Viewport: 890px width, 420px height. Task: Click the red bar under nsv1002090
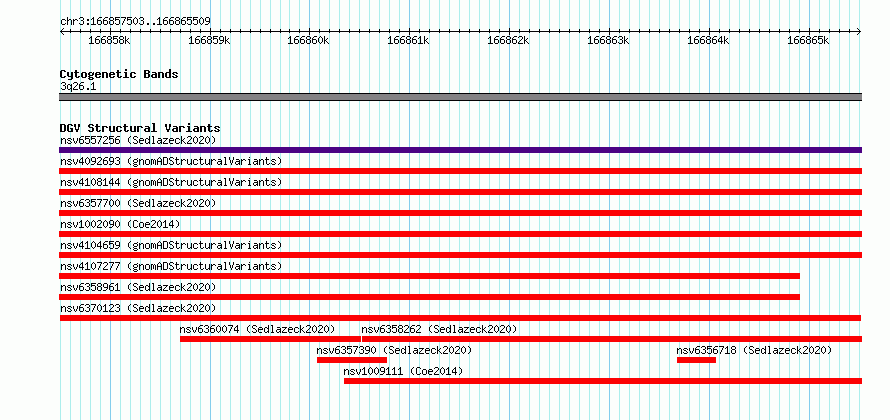460,234
